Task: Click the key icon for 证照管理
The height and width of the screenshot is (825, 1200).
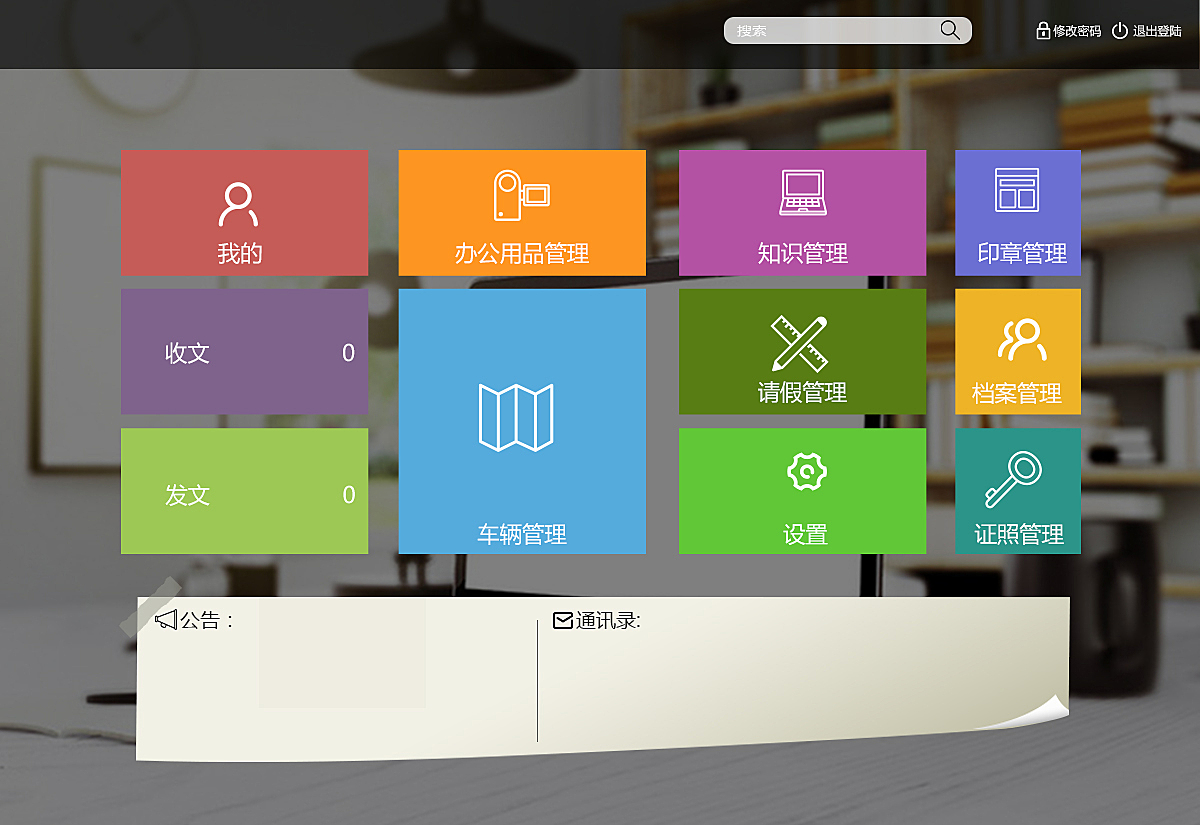Action: (x=1013, y=480)
